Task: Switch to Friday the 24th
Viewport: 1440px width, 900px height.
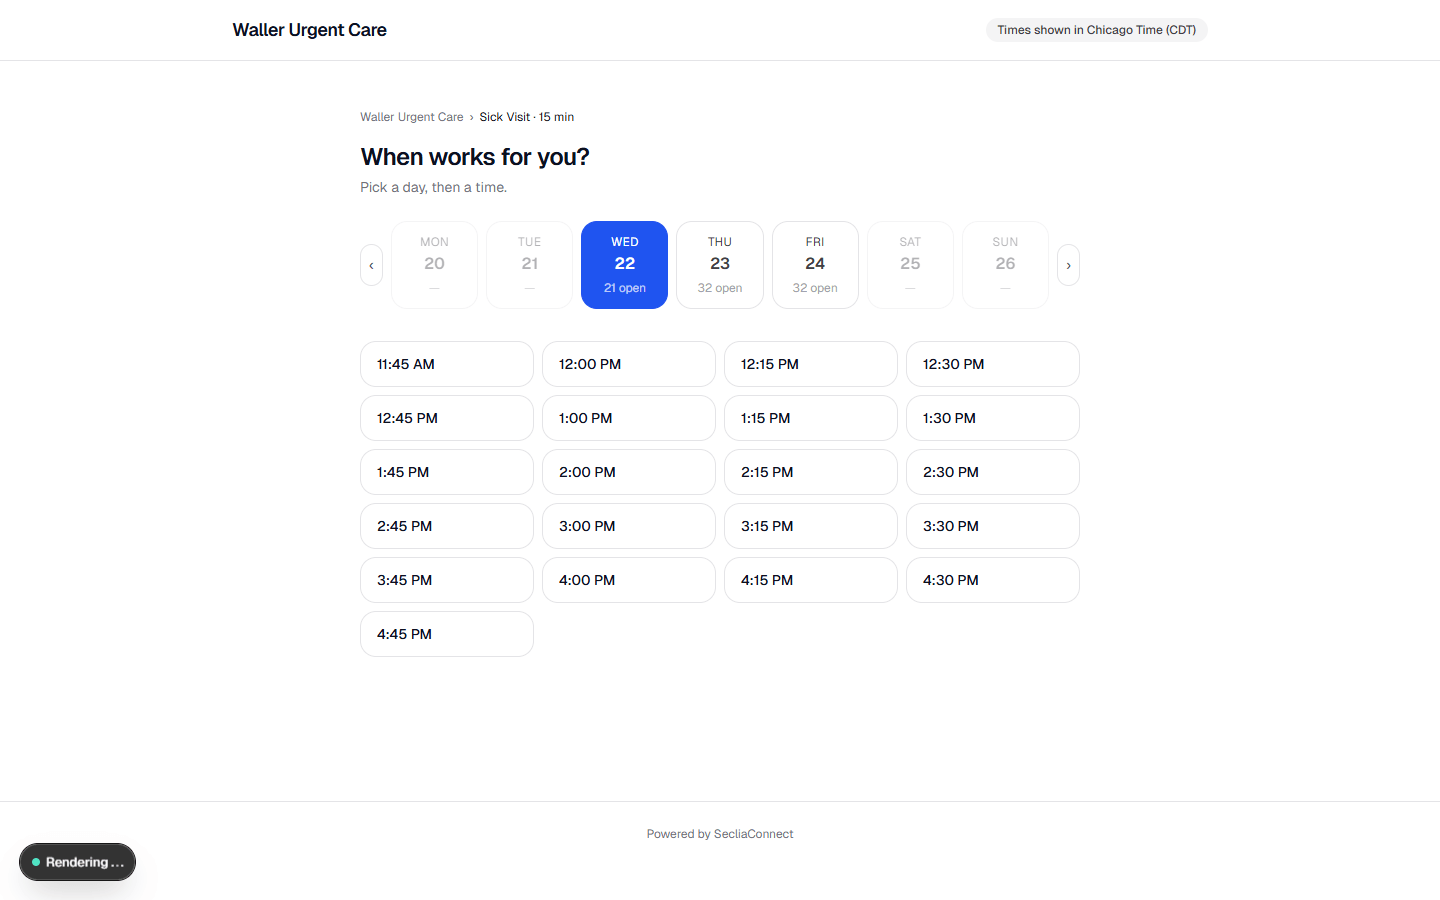Action: [815, 264]
